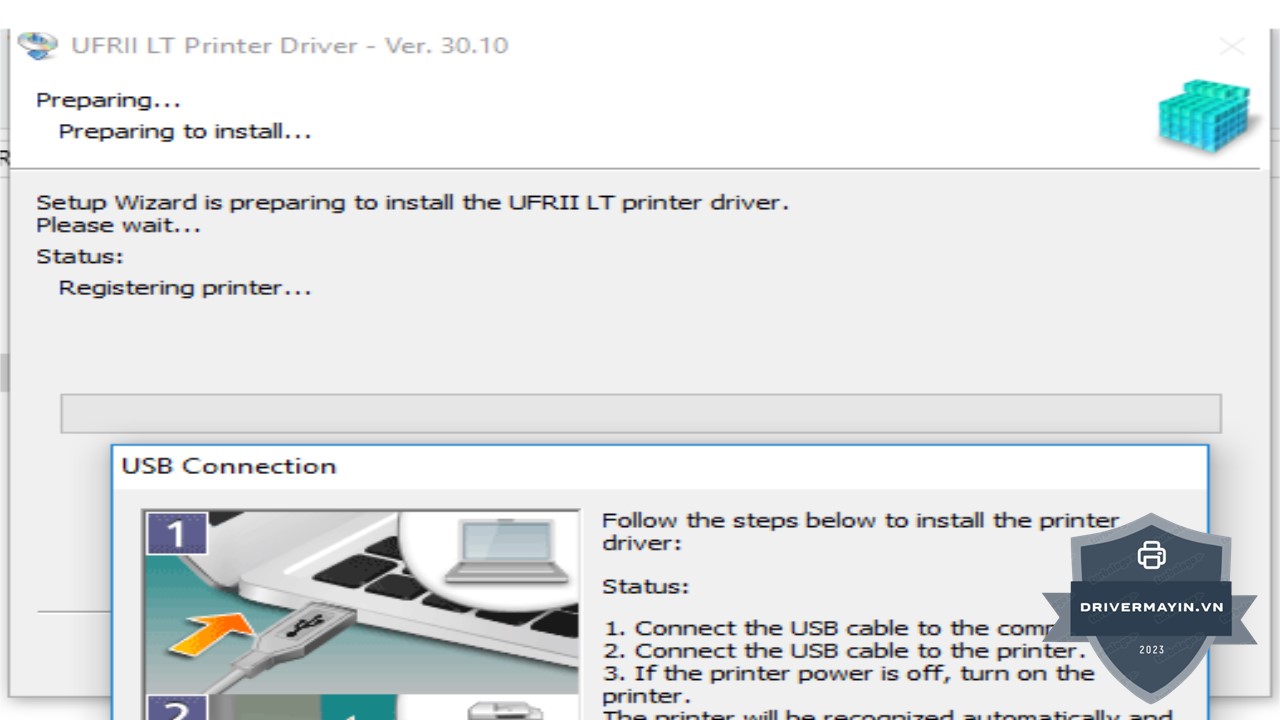Click the step 1 USB cable illustration

point(362,603)
